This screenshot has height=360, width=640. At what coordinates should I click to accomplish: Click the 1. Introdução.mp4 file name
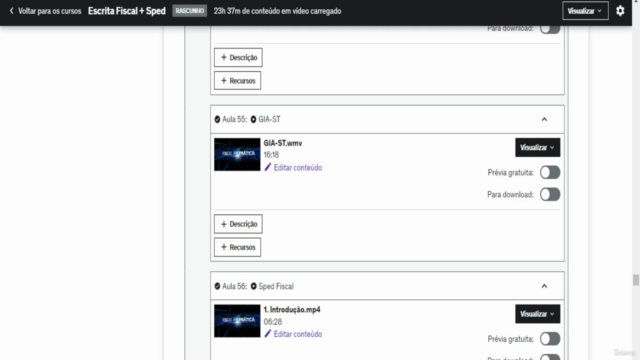[292, 310]
